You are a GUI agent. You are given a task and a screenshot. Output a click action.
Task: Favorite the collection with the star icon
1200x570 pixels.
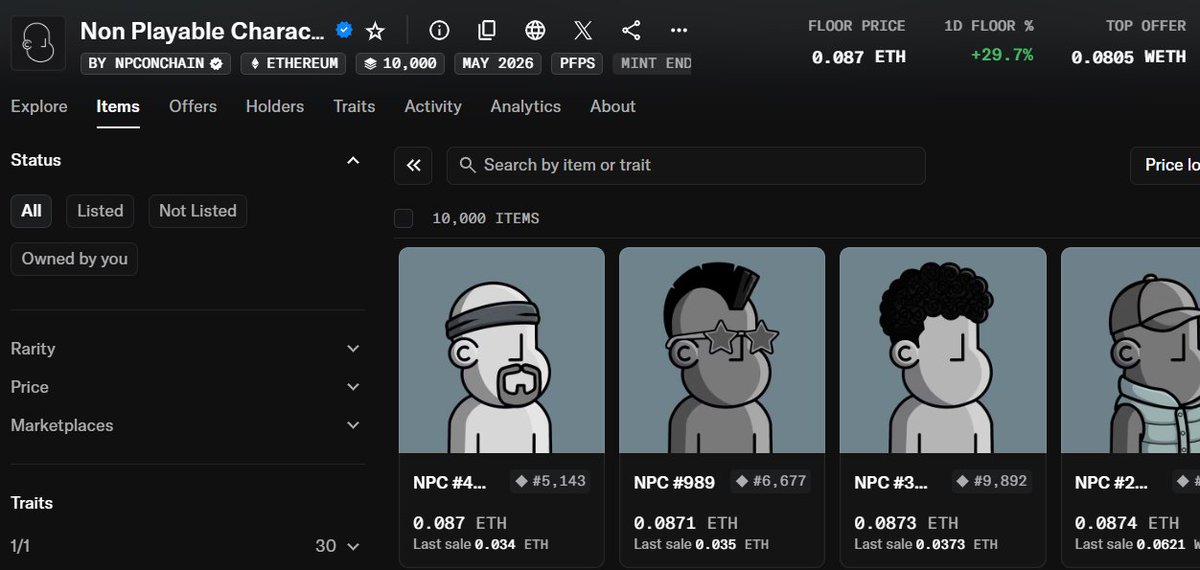click(x=375, y=31)
